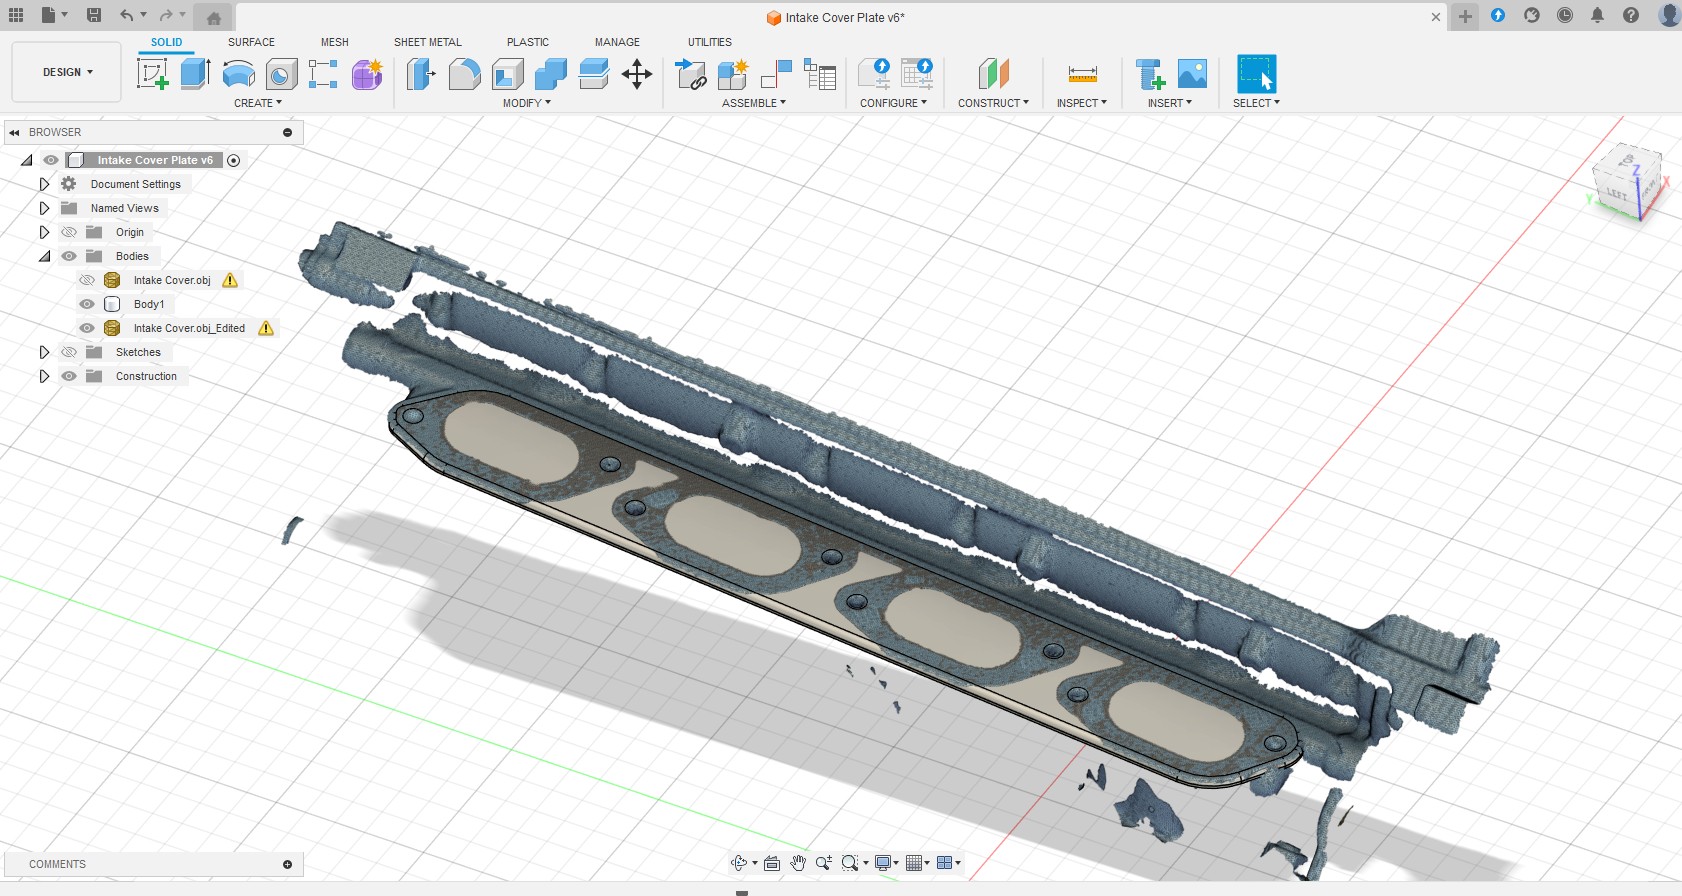The image size is (1682, 896).
Task: Expand the Document Settings node
Action: pos(44,184)
